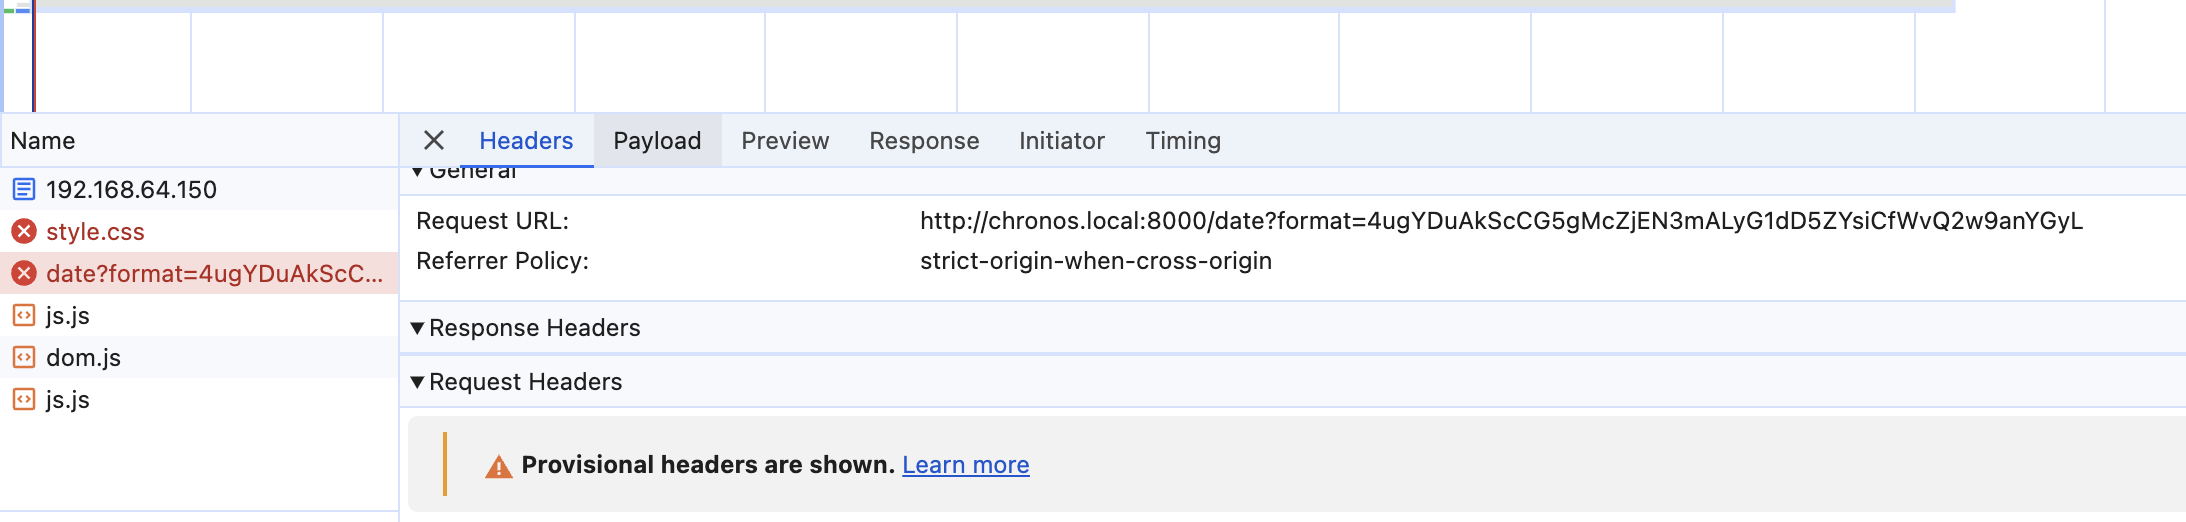
Task: Open the Initiator tab
Action: 1062,141
